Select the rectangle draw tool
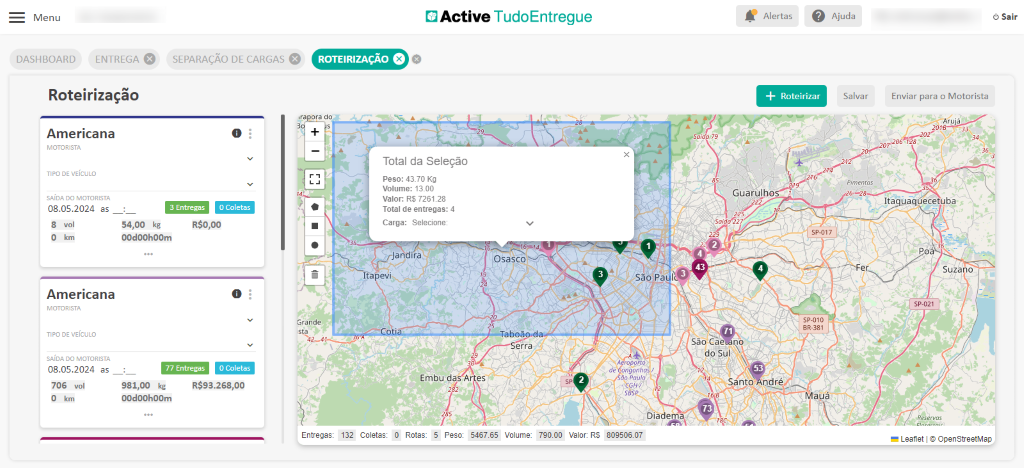Screen dimensions: 1024x468 pos(315,226)
